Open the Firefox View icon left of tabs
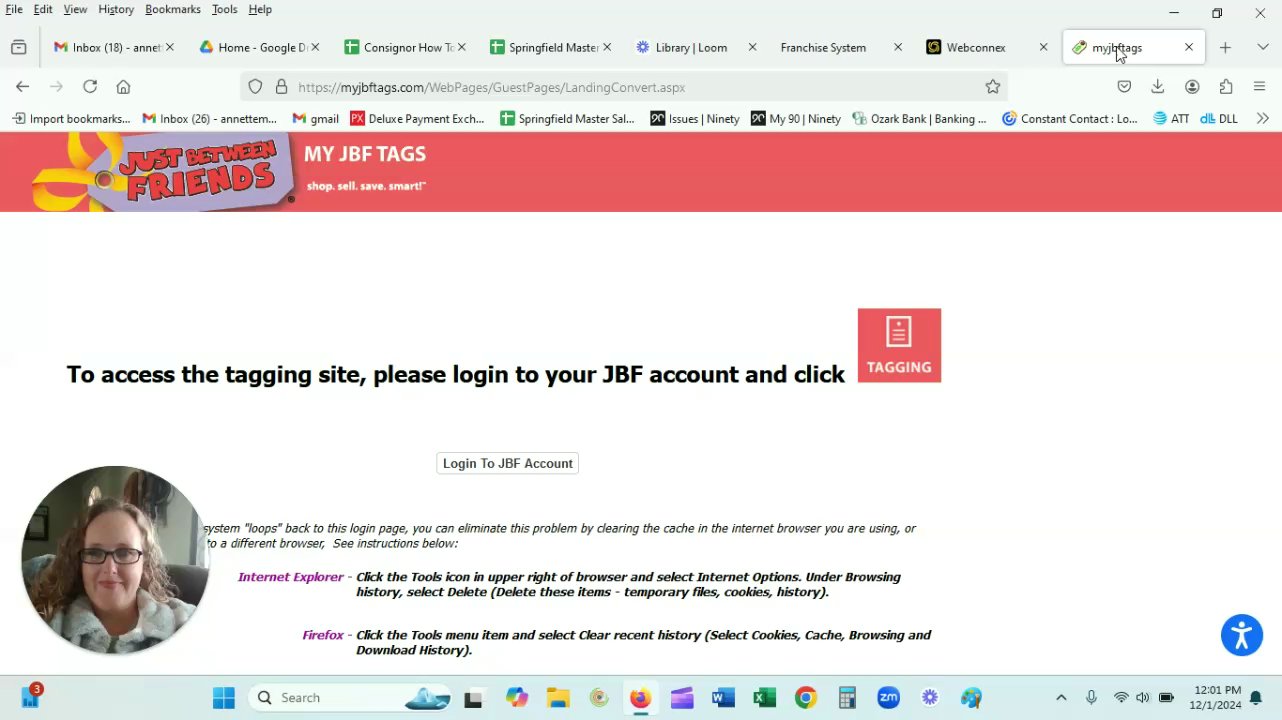 click(19, 47)
